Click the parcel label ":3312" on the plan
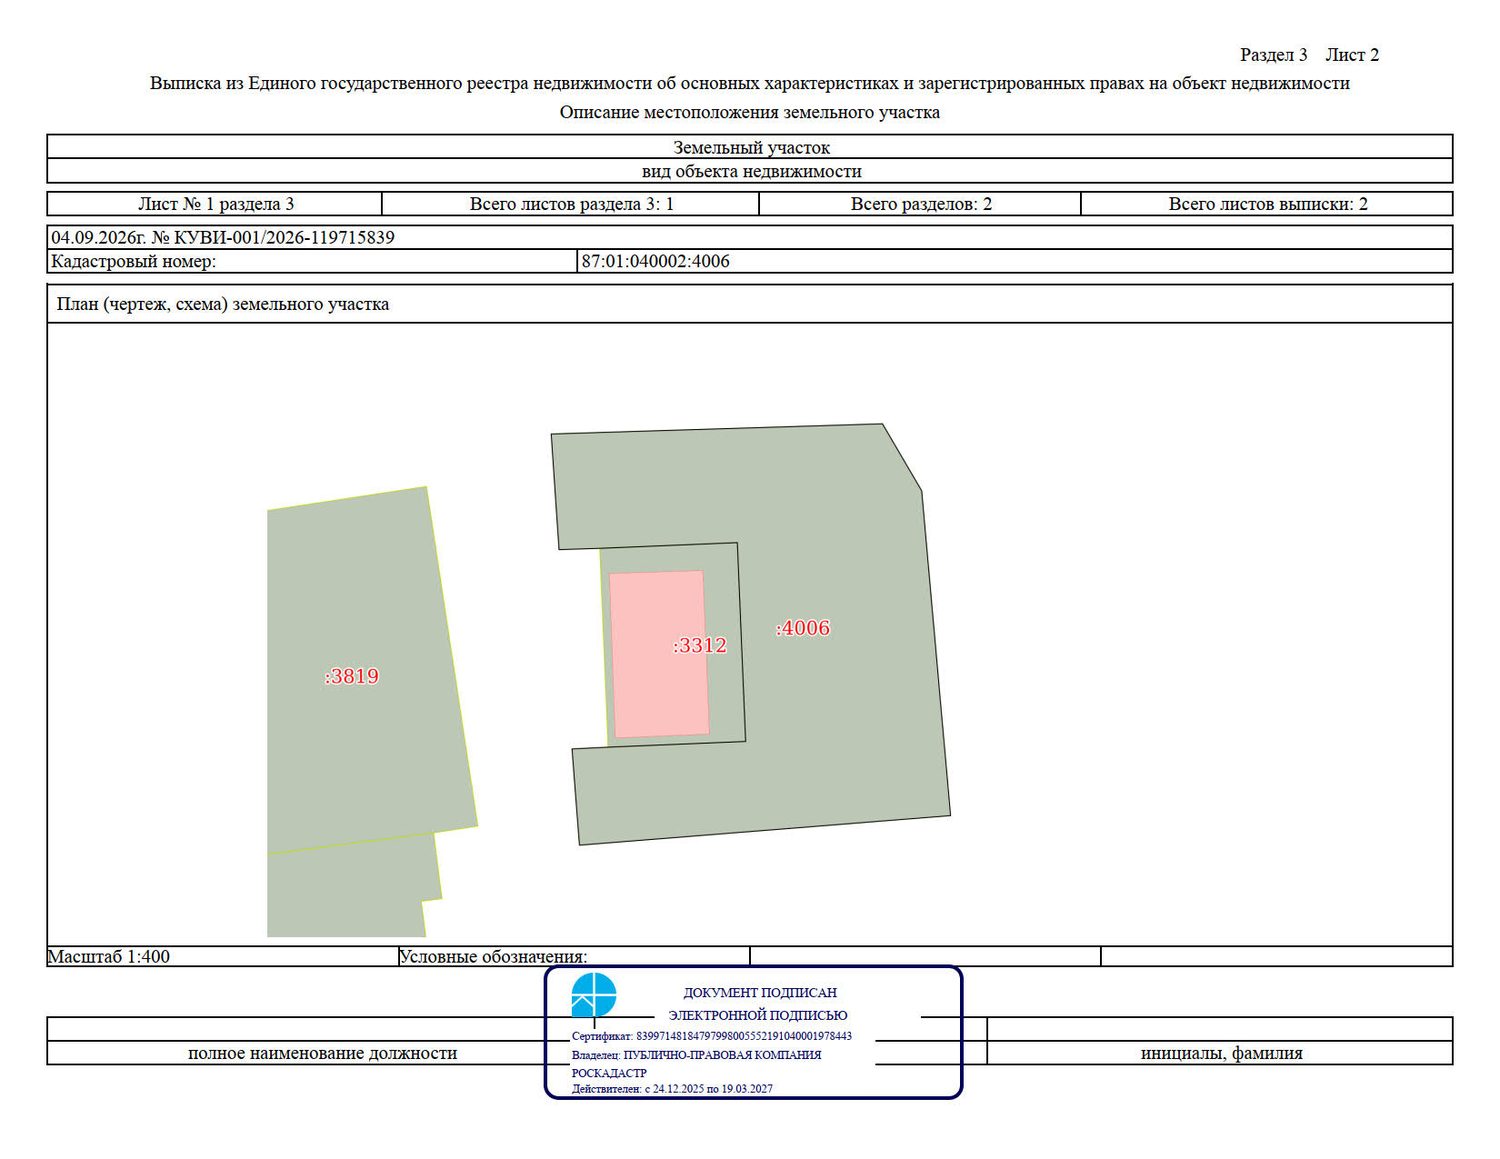 tap(700, 645)
